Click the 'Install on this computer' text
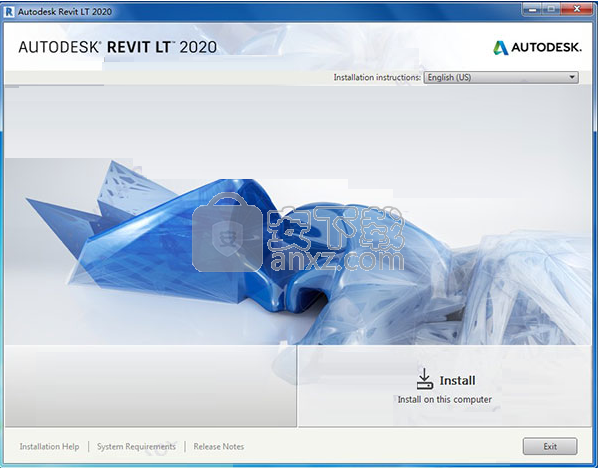This screenshot has width=600, height=468. [x=445, y=400]
